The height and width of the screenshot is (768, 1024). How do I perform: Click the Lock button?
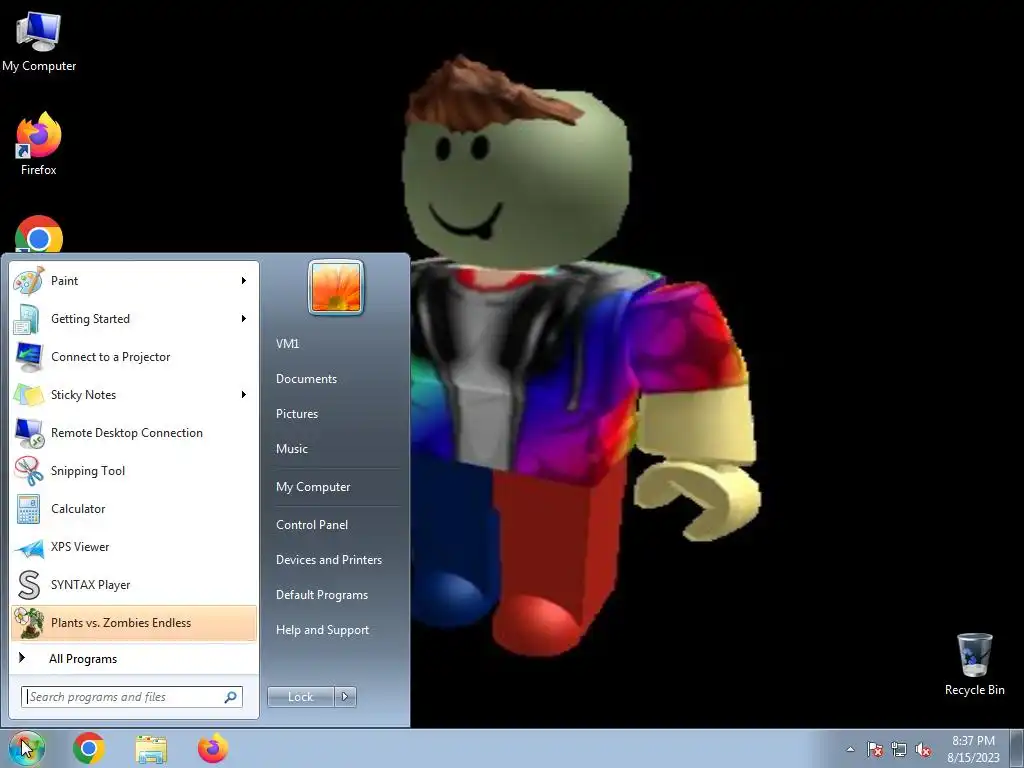click(301, 697)
